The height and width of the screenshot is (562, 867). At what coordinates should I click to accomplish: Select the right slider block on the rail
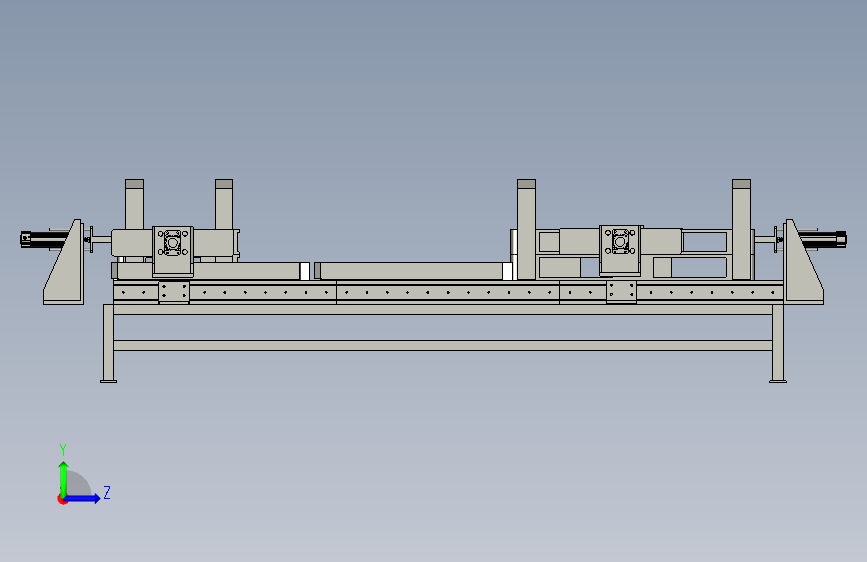621,292
